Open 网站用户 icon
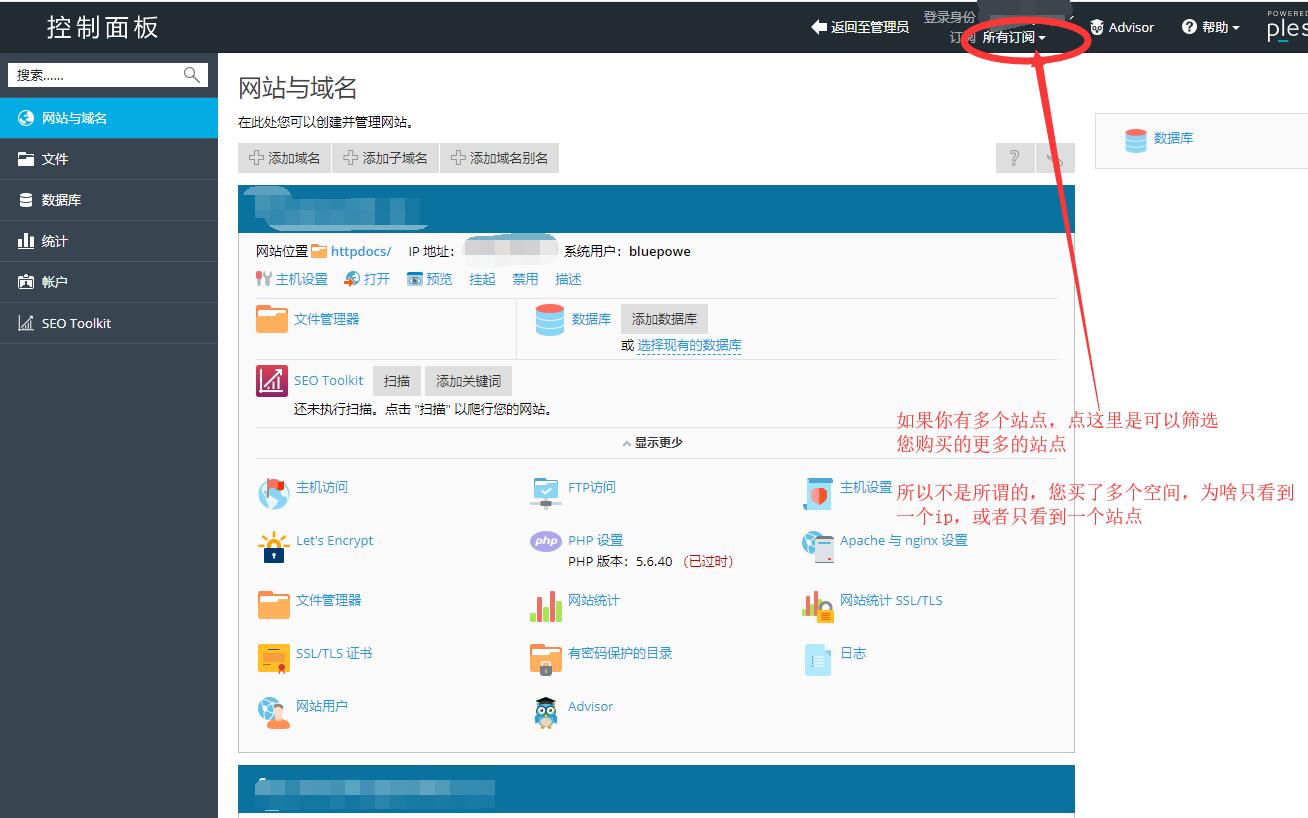Screen dimensions: 1308x818 274,712
